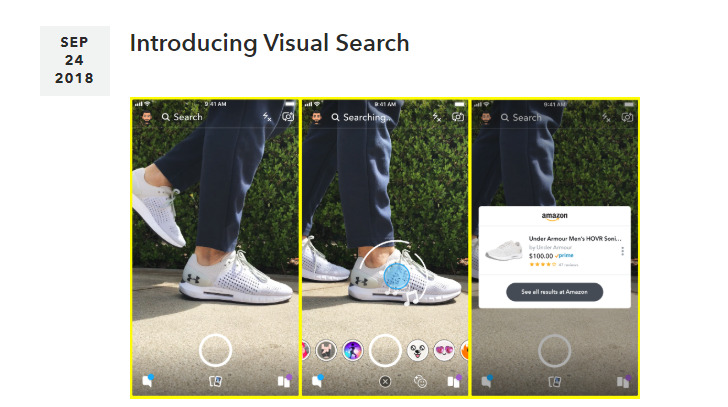The image size is (728, 407).
Task: Open the Bitmoji profile avatar in first phone
Action: point(147,117)
